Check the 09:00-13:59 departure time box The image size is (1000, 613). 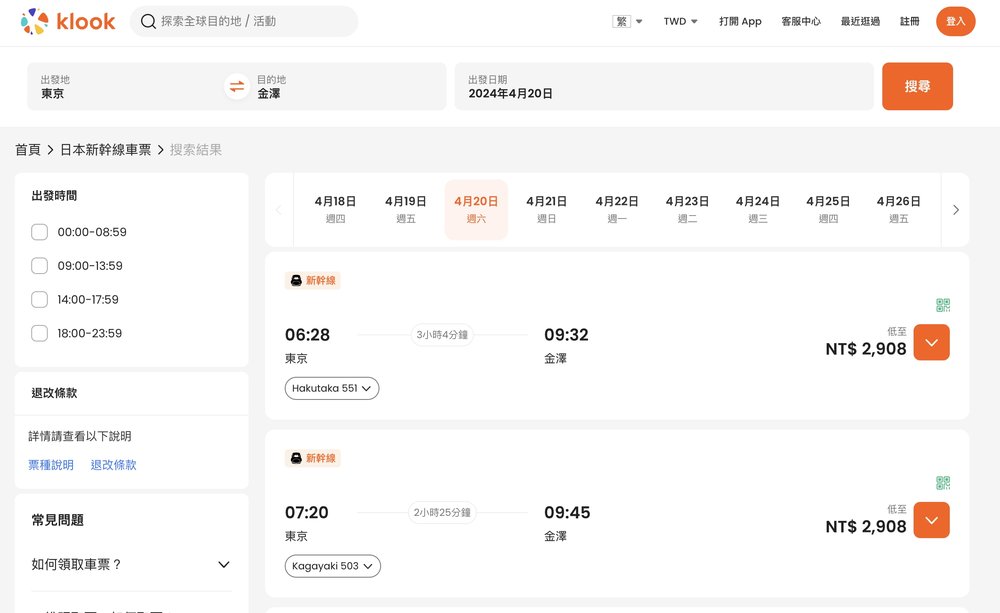[x=40, y=266]
